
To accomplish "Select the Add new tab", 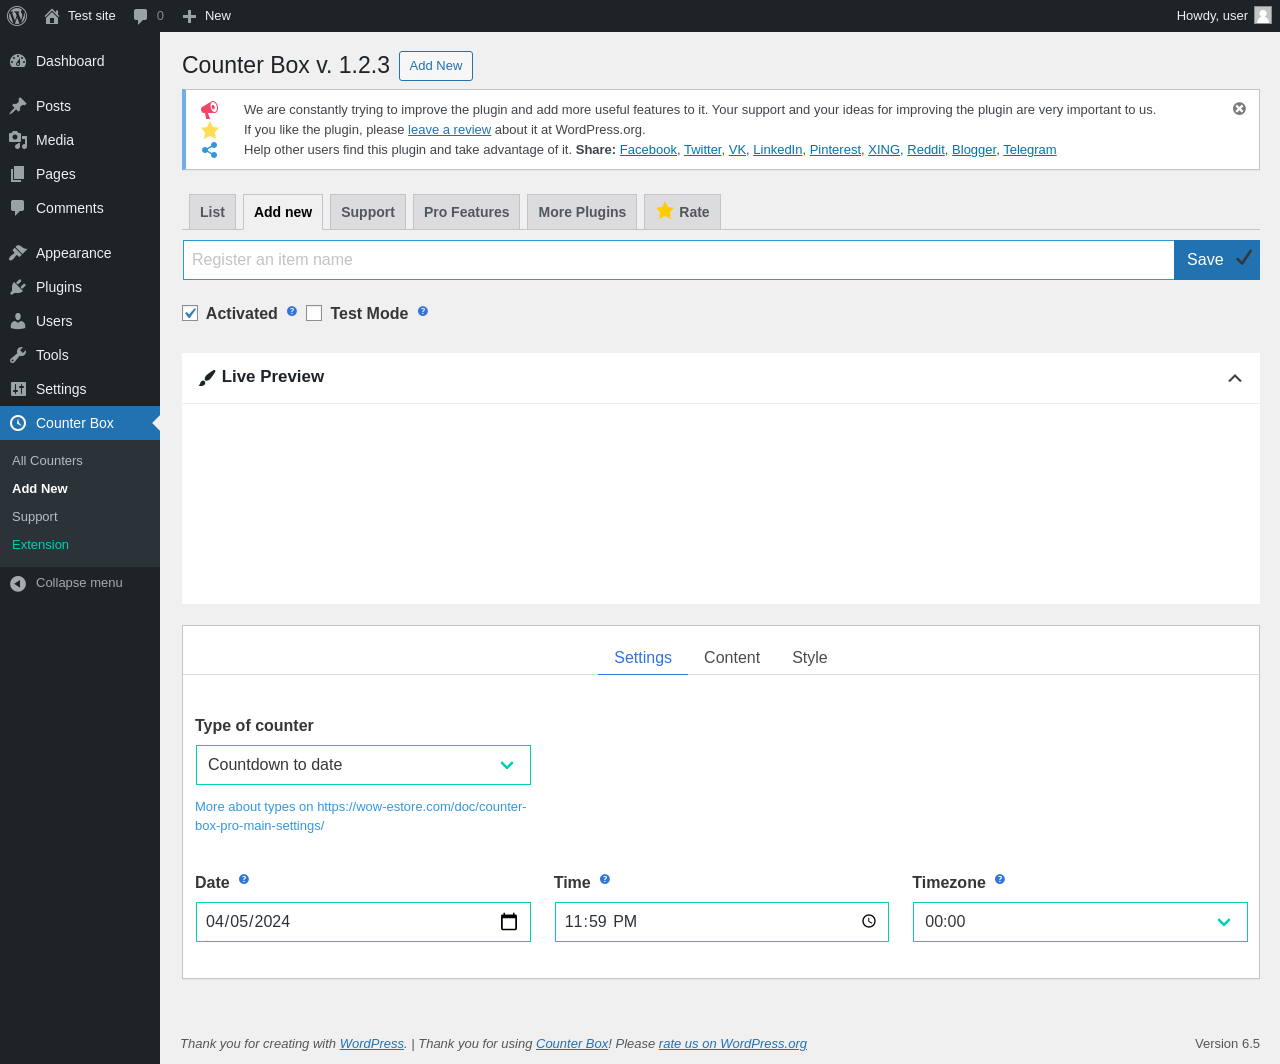I will coord(283,212).
